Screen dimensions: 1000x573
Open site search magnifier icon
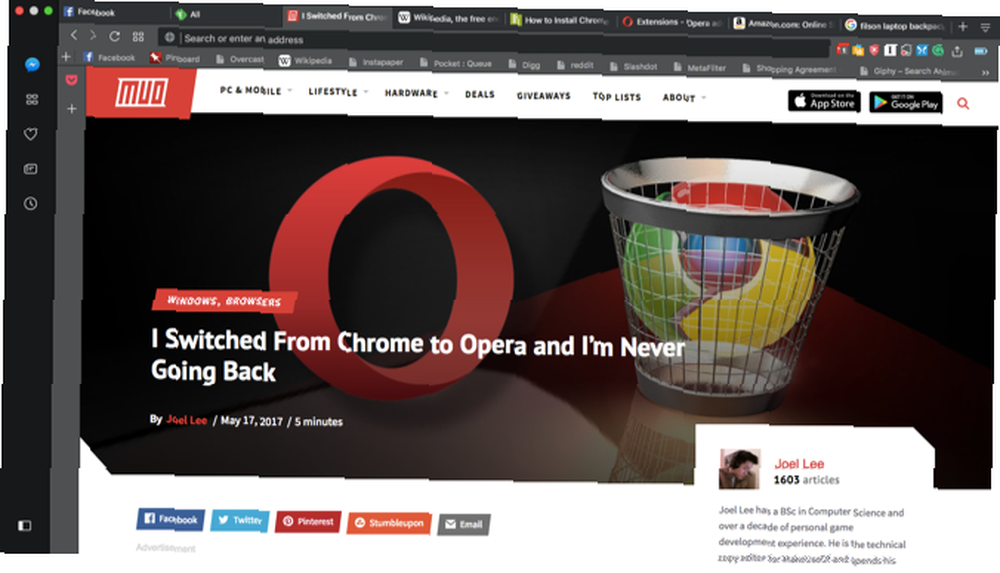pos(963,103)
